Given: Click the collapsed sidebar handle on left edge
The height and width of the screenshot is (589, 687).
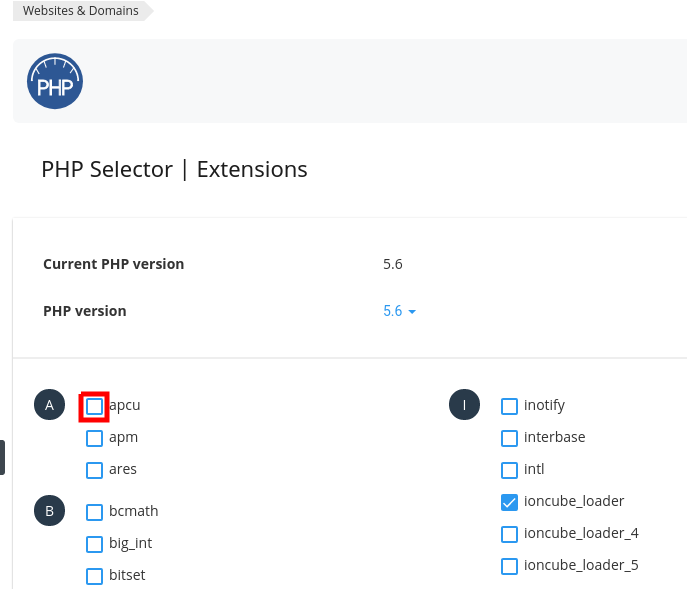Looking at the screenshot, I should point(2,457).
